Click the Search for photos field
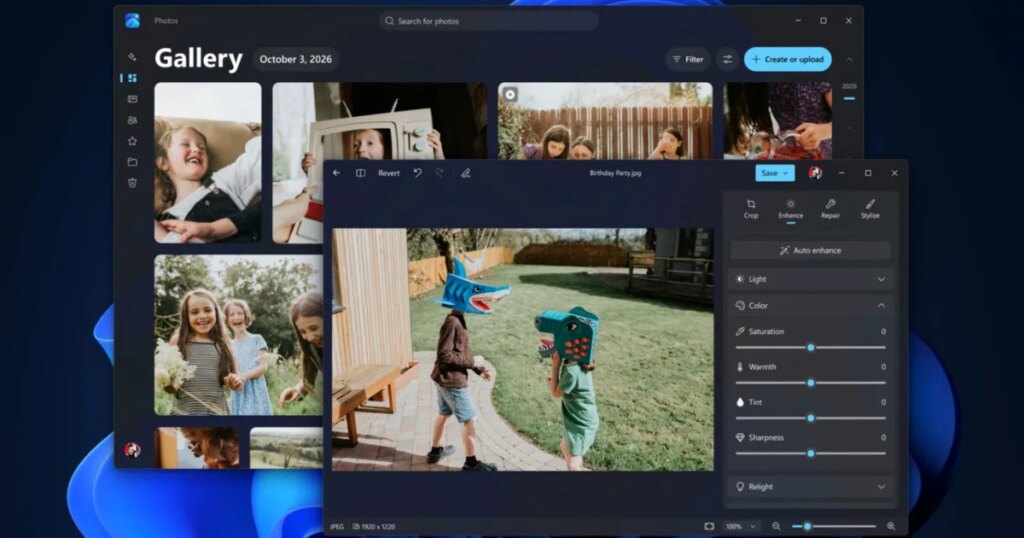 (488, 21)
